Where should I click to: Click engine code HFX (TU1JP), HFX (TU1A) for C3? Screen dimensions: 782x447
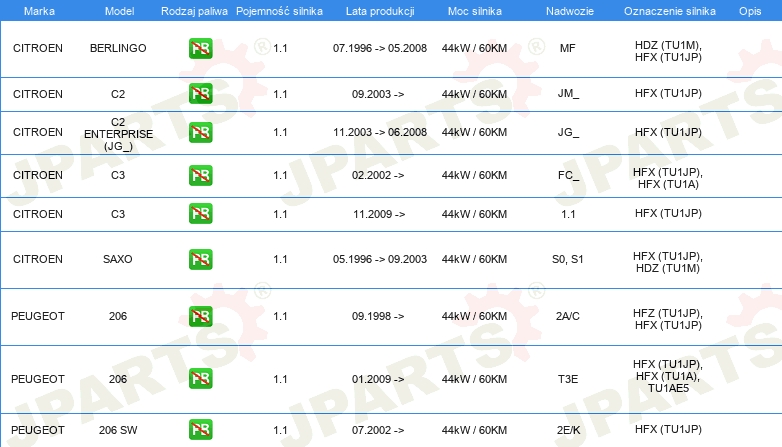pos(668,178)
